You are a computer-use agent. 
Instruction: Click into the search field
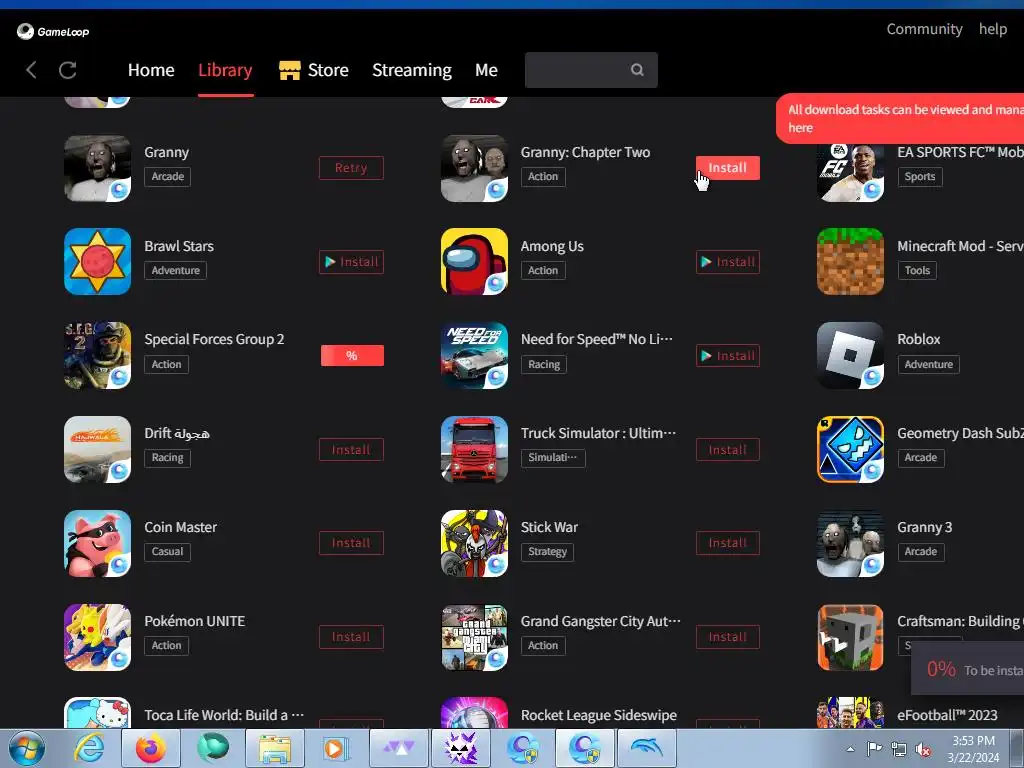[591, 70]
